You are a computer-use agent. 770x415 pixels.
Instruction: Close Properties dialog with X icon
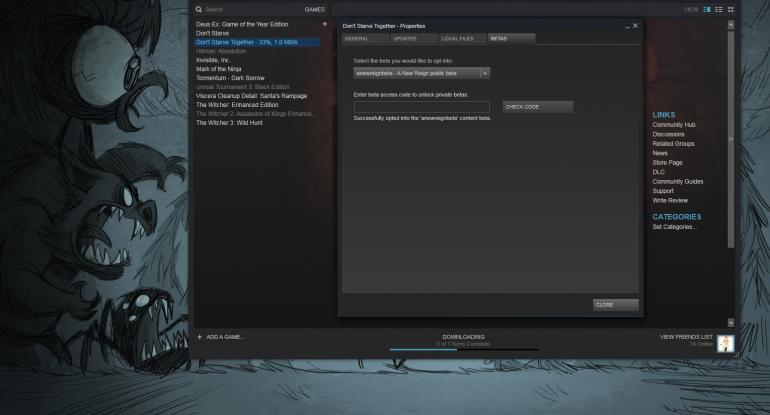(x=635, y=26)
